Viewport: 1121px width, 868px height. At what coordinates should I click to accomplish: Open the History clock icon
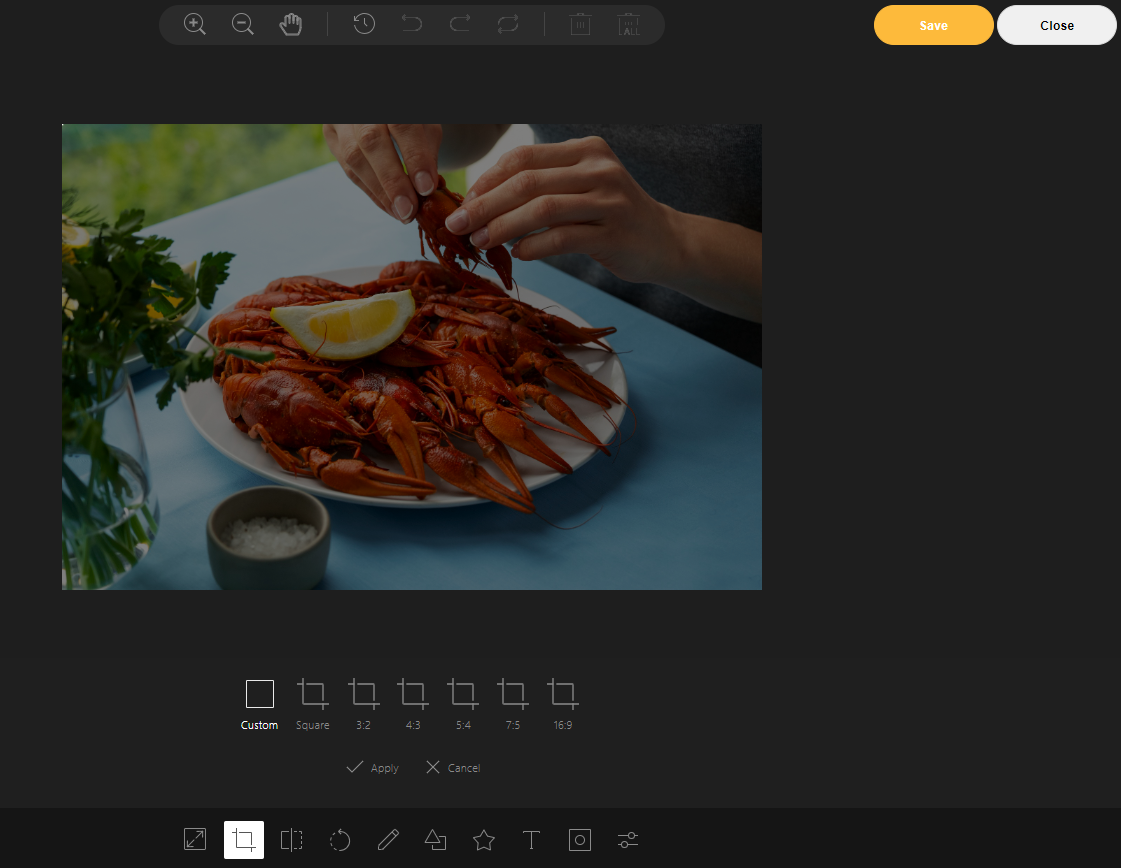tap(364, 24)
